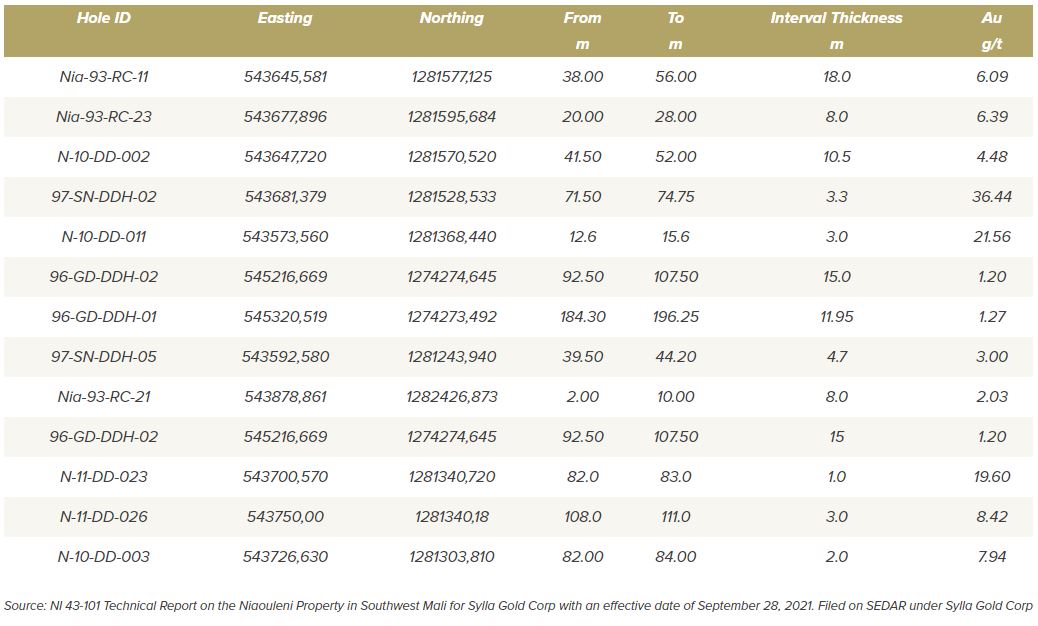Viewport: 1038px width, 626px height.
Task: Click the 97-SN-DDH-05 hole ID
Action: click(x=104, y=357)
